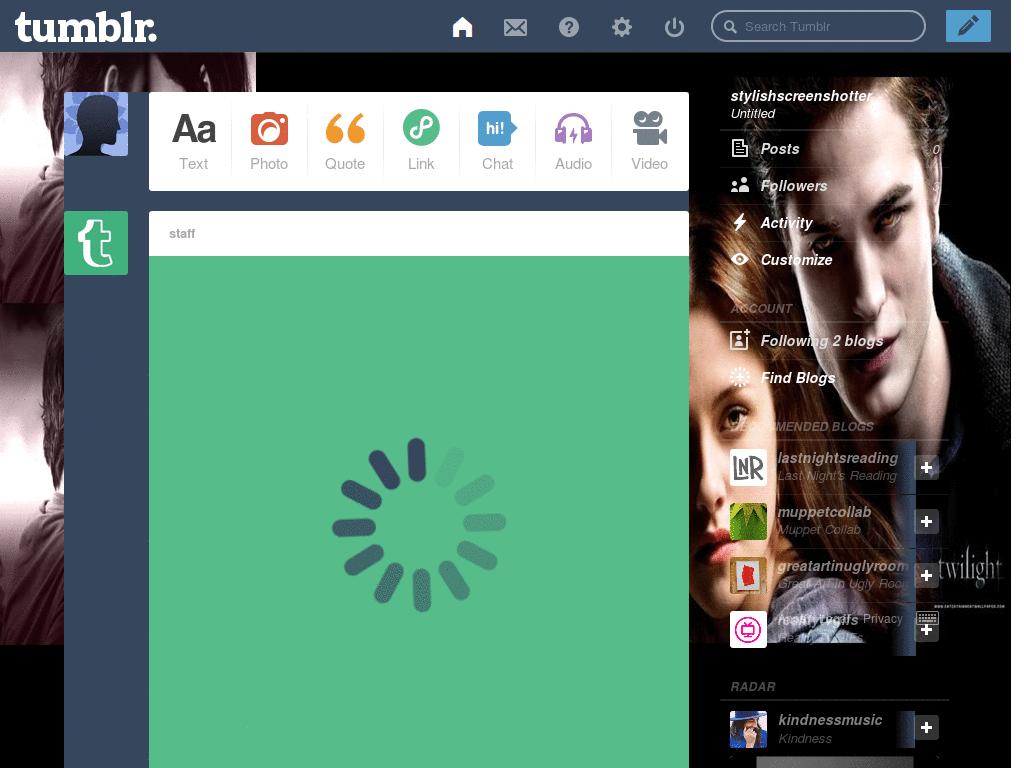Follow lastnightsreading with the plus button
Viewport: 1024px width, 768px height.
pos(926,468)
